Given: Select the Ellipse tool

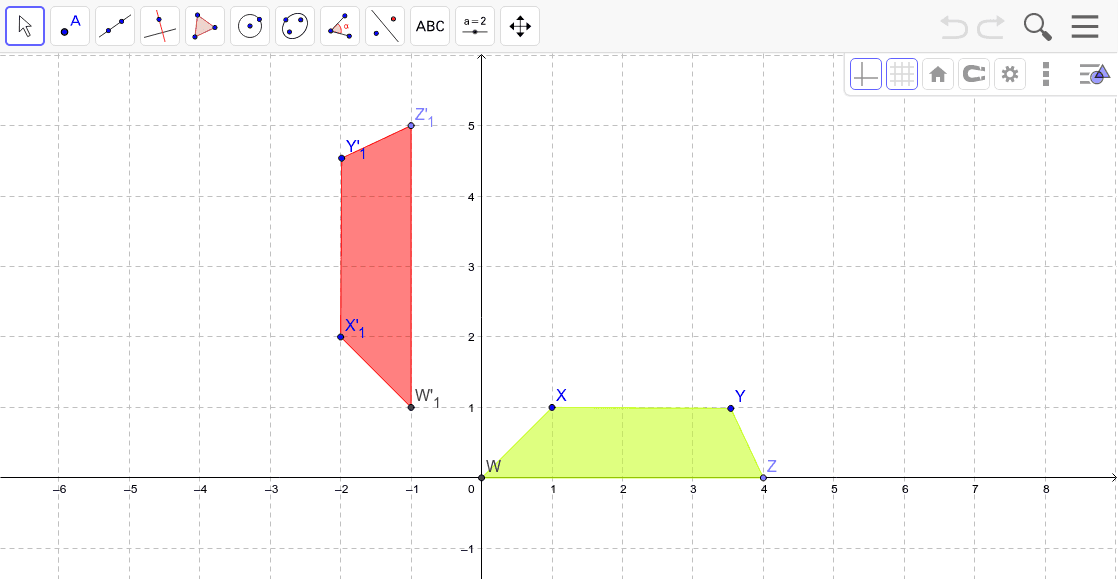Looking at the screenshot, I should coord(294,25).
